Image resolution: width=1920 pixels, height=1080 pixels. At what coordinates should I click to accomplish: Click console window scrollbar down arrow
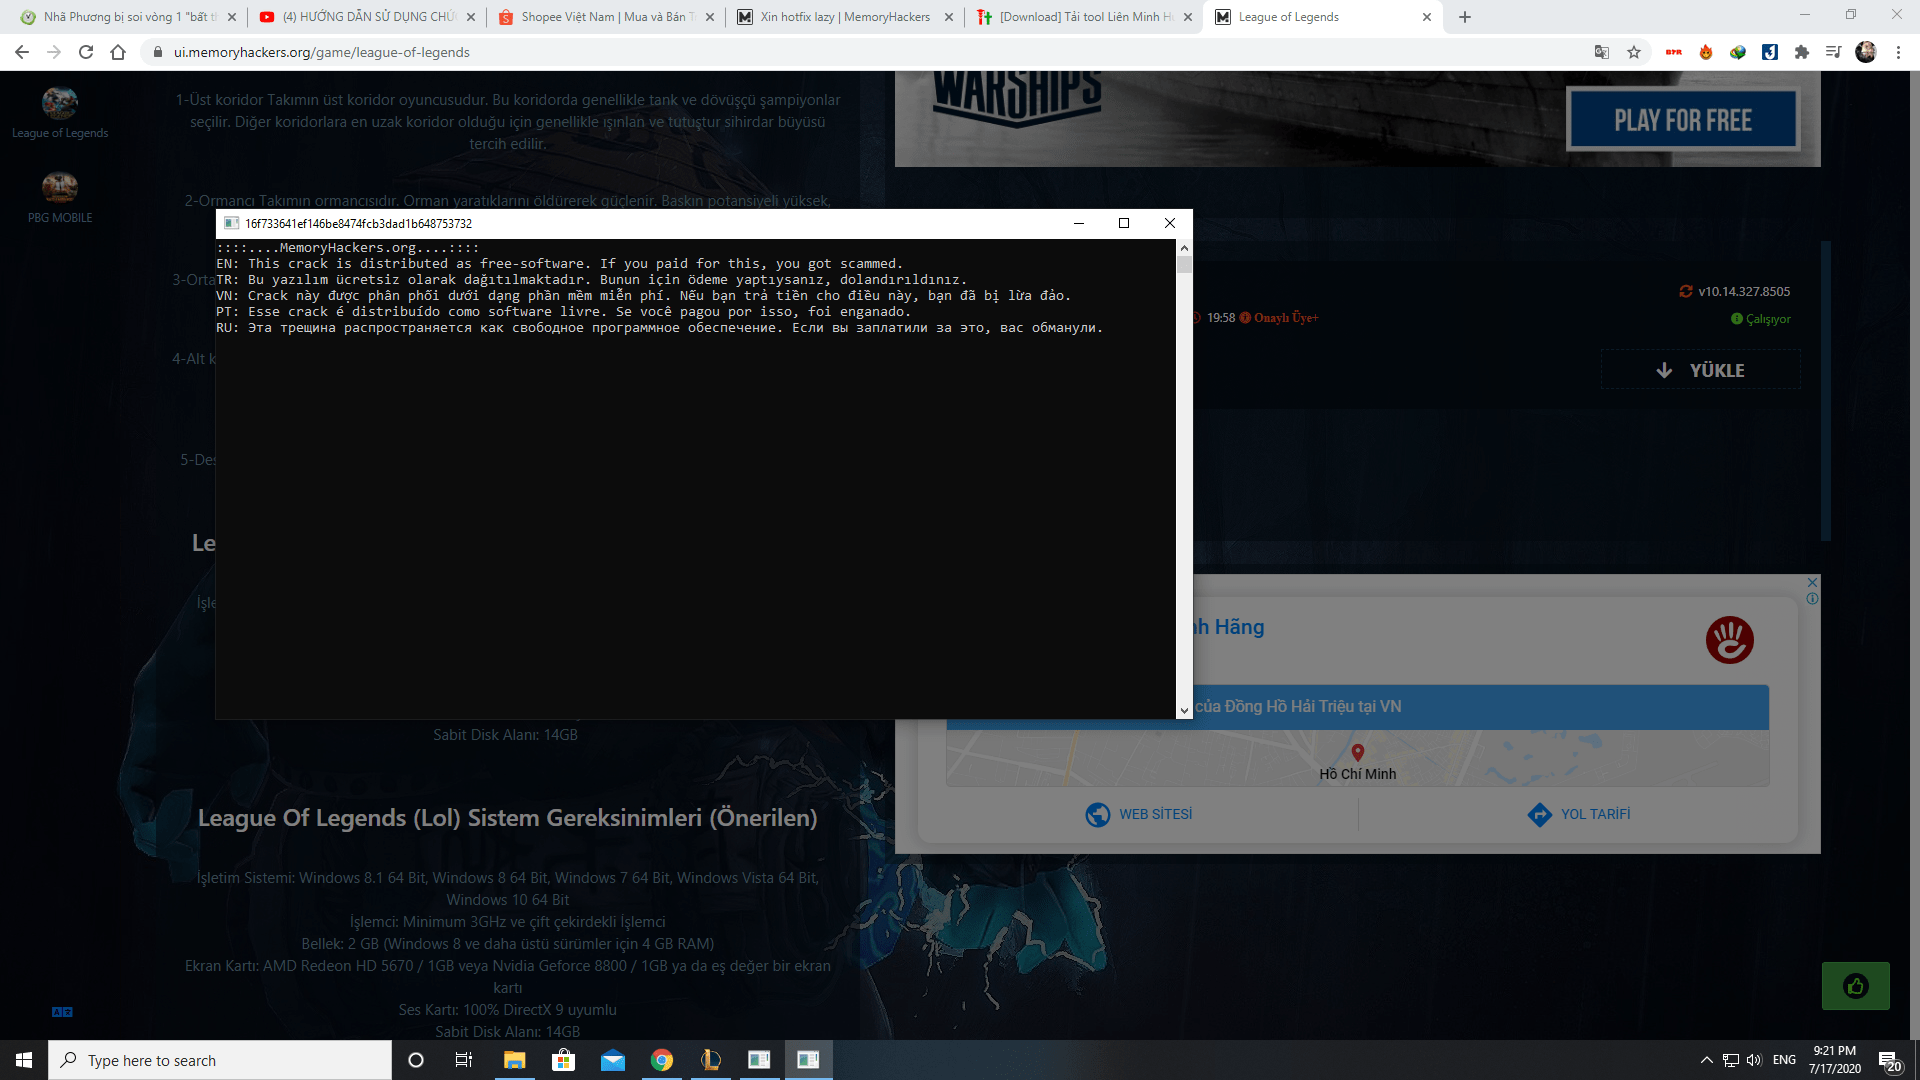coord(1184,710)
